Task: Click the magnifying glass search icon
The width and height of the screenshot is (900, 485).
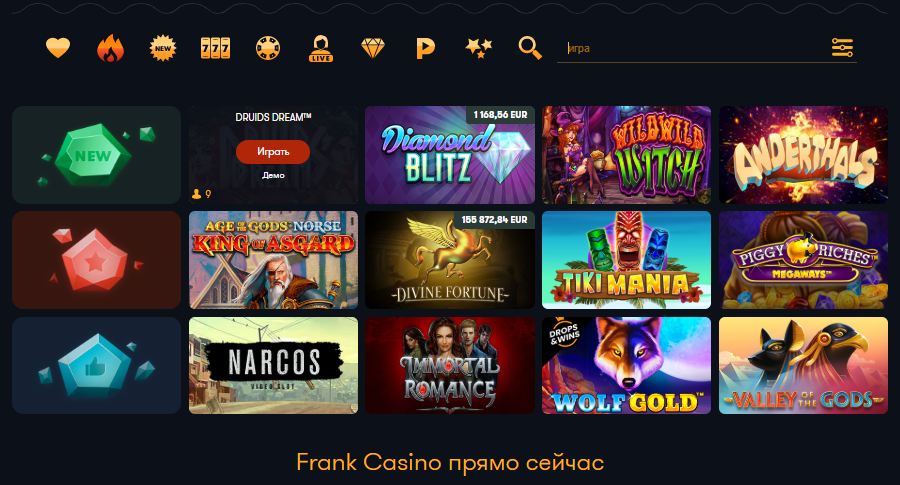Action: pos(530,48)
